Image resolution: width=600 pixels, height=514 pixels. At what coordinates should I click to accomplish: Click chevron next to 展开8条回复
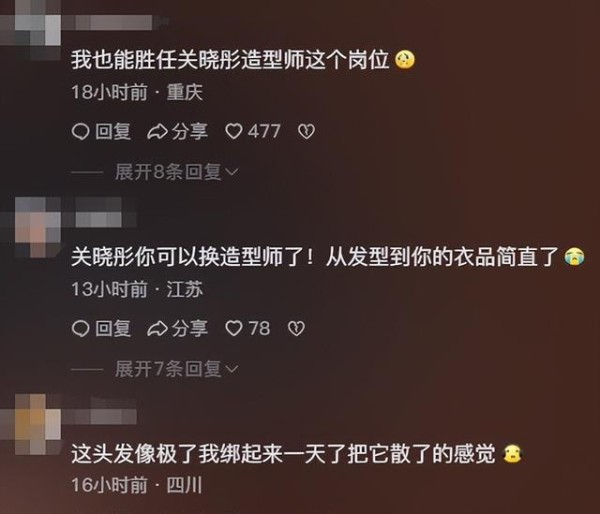click(232, 173)
